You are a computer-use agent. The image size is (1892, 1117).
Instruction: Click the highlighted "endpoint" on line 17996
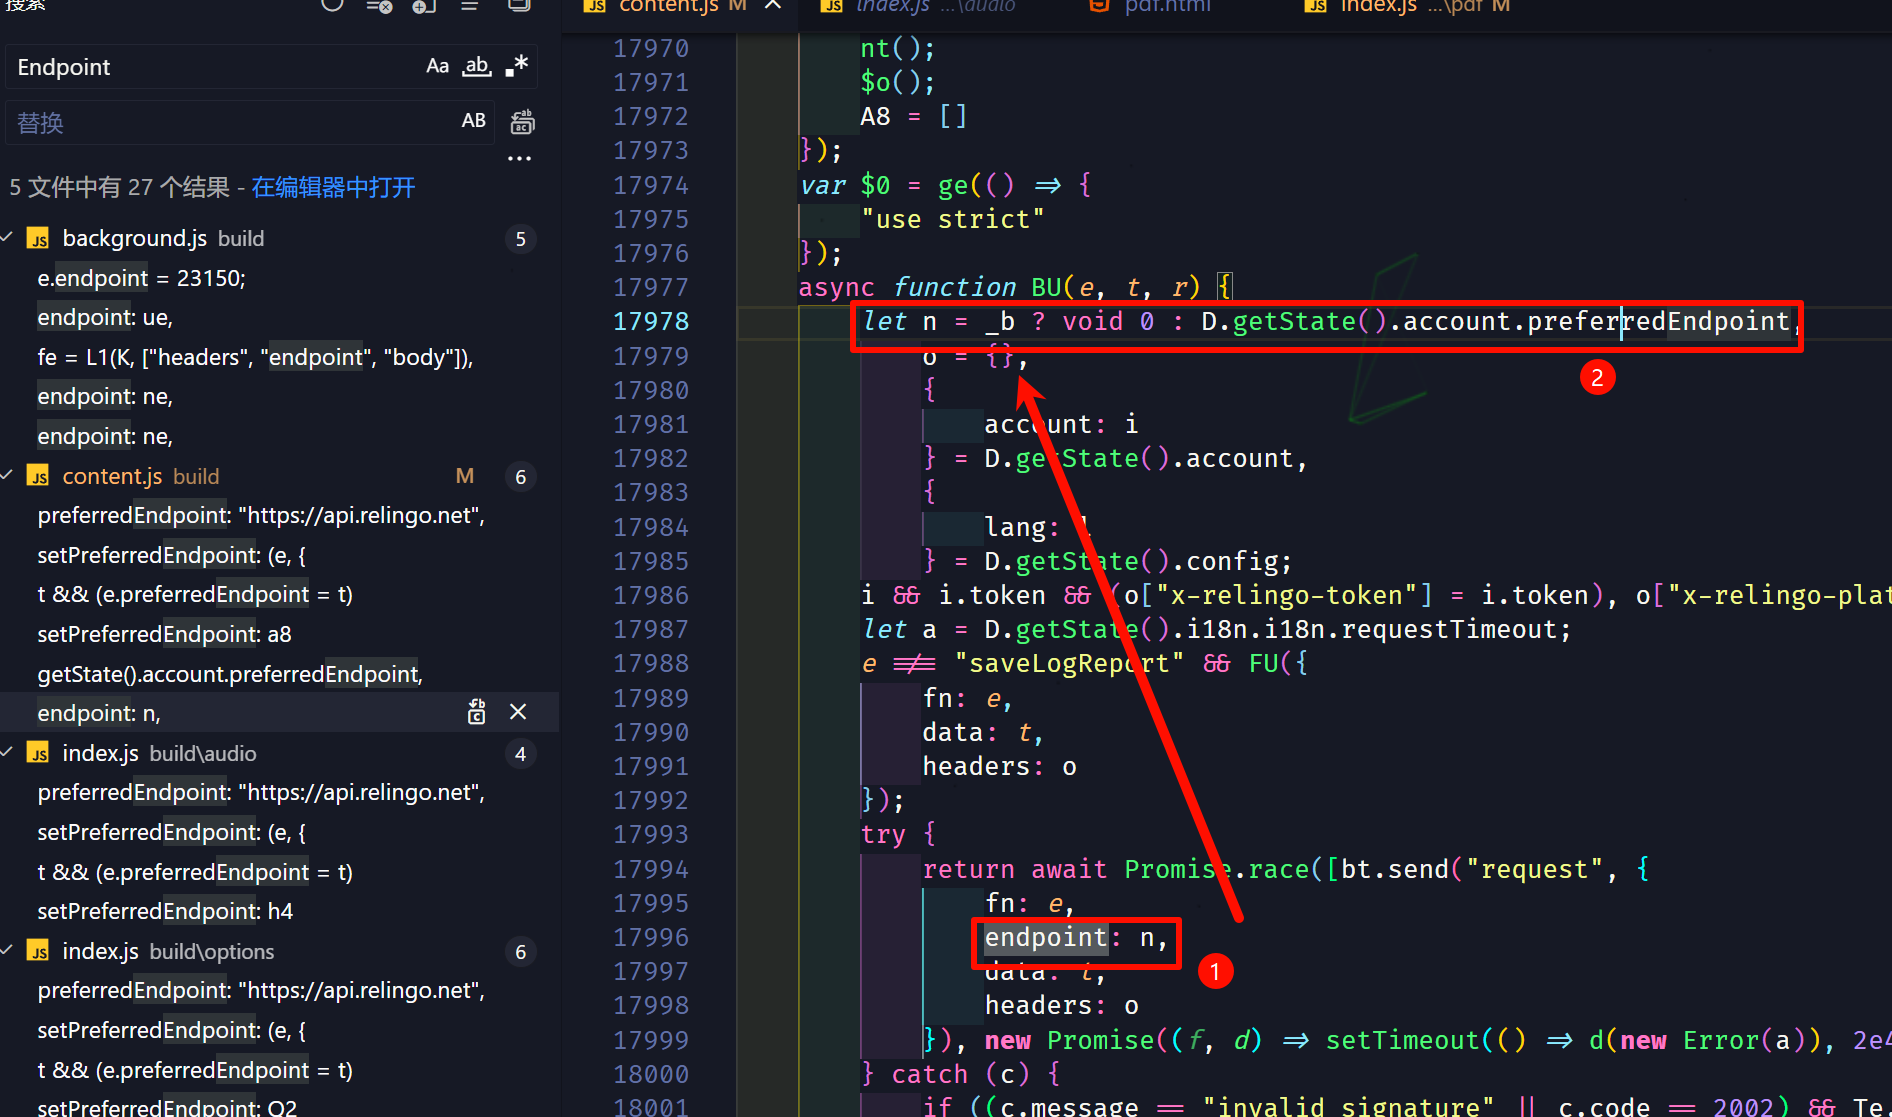1046,937
